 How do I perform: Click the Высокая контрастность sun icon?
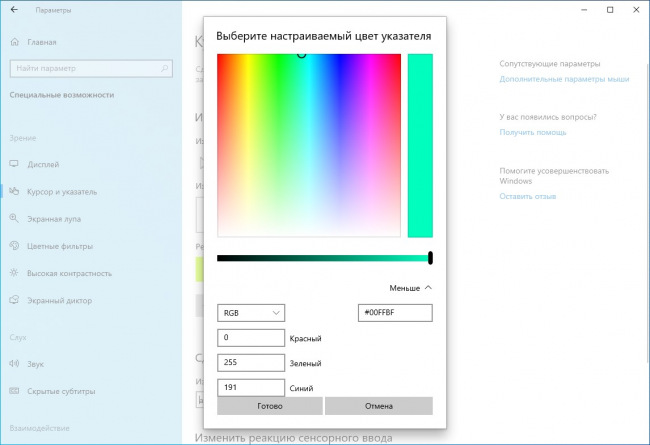(14, 273)
